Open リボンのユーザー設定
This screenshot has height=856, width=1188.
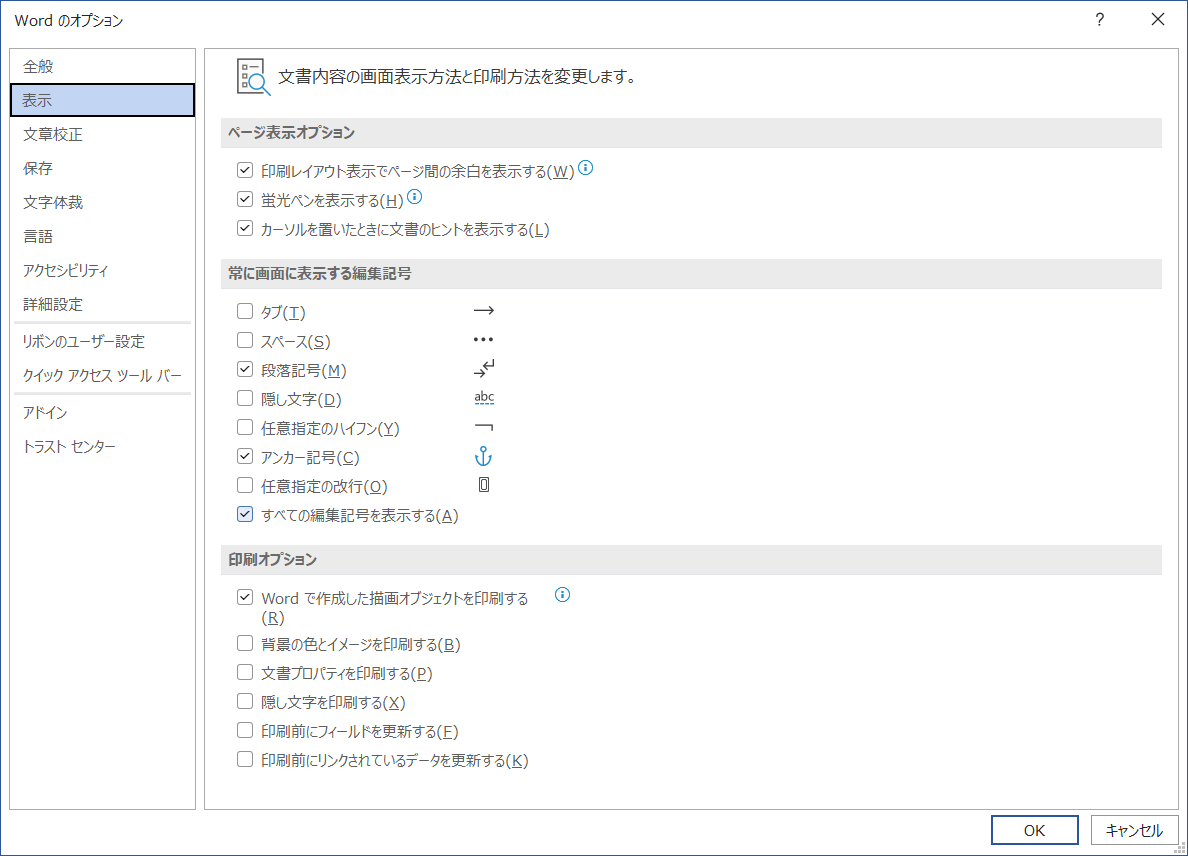[x=102, y=342]
